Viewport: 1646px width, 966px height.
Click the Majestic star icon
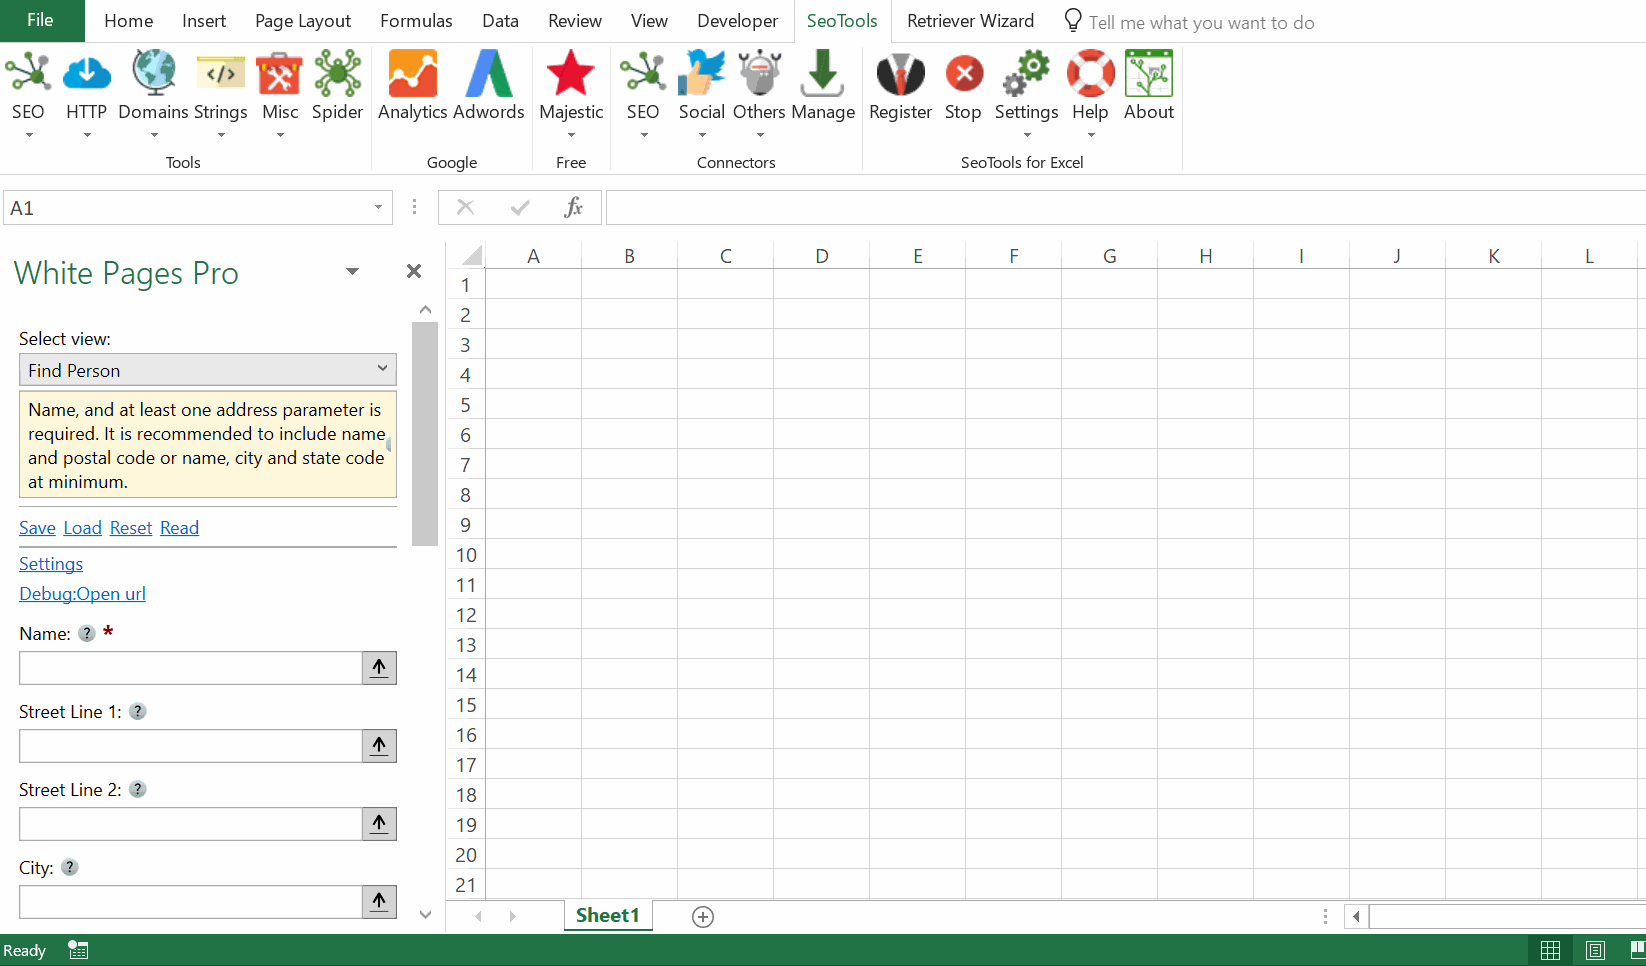coord(571,74)
